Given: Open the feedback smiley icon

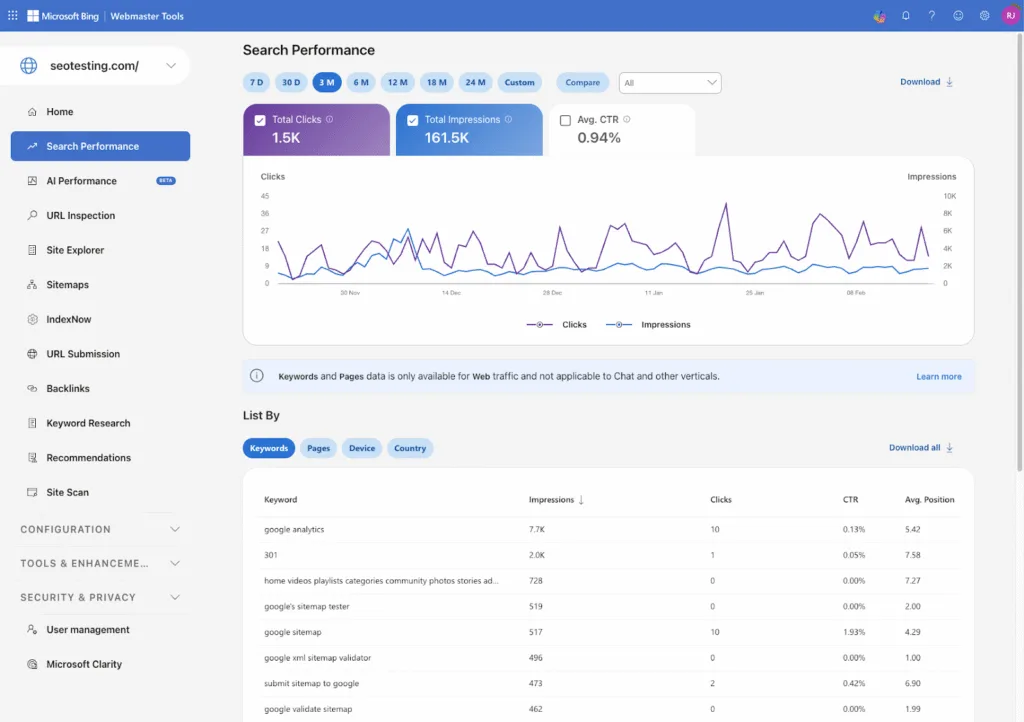Looking at the screenshot, I should [x=956, y=15].
